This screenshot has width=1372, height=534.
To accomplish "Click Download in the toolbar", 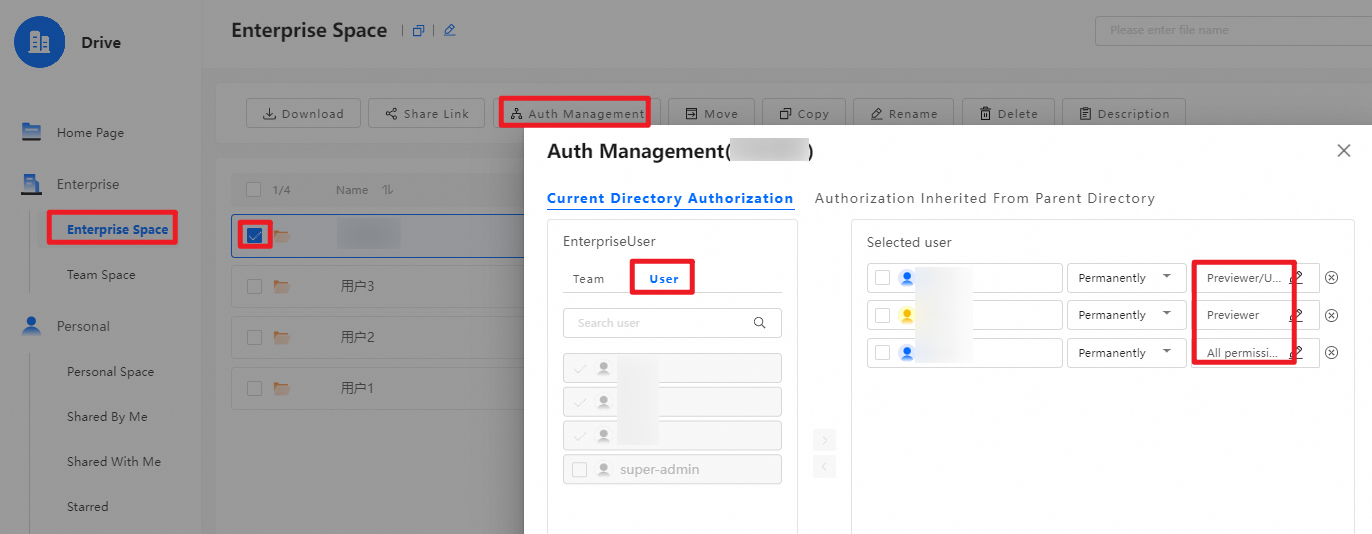I will [x=303, y=114].
